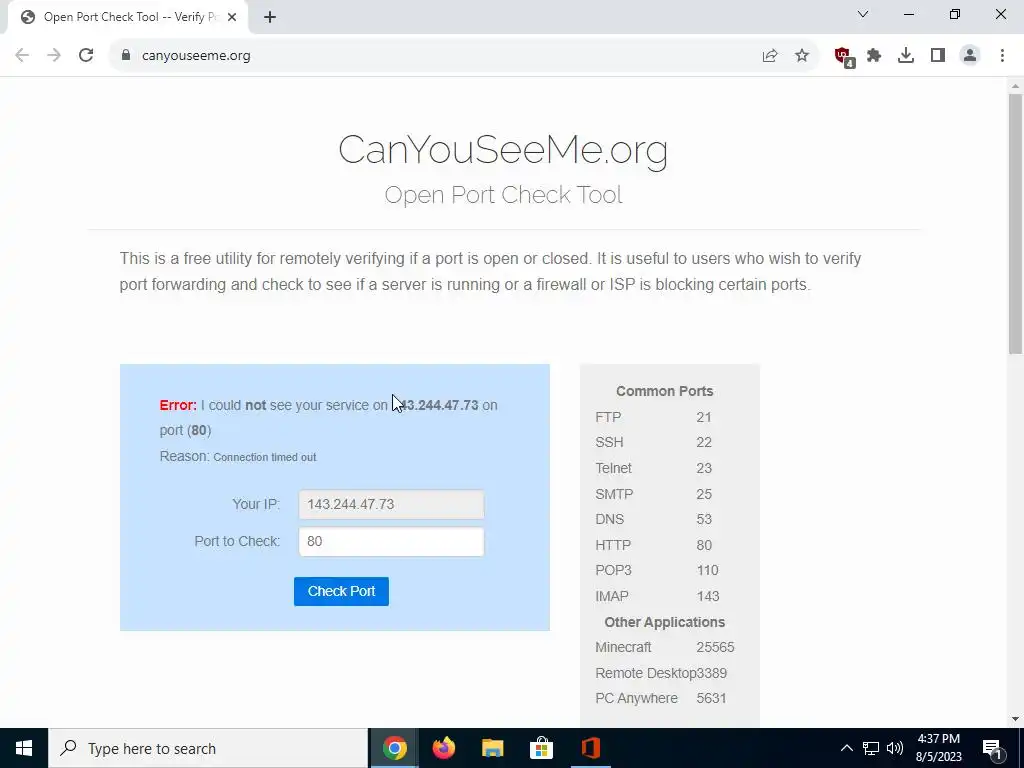The image size is (1024, 768).
Task: Pick port 25565 in the Minecraft row
Action: coord(715,648)
